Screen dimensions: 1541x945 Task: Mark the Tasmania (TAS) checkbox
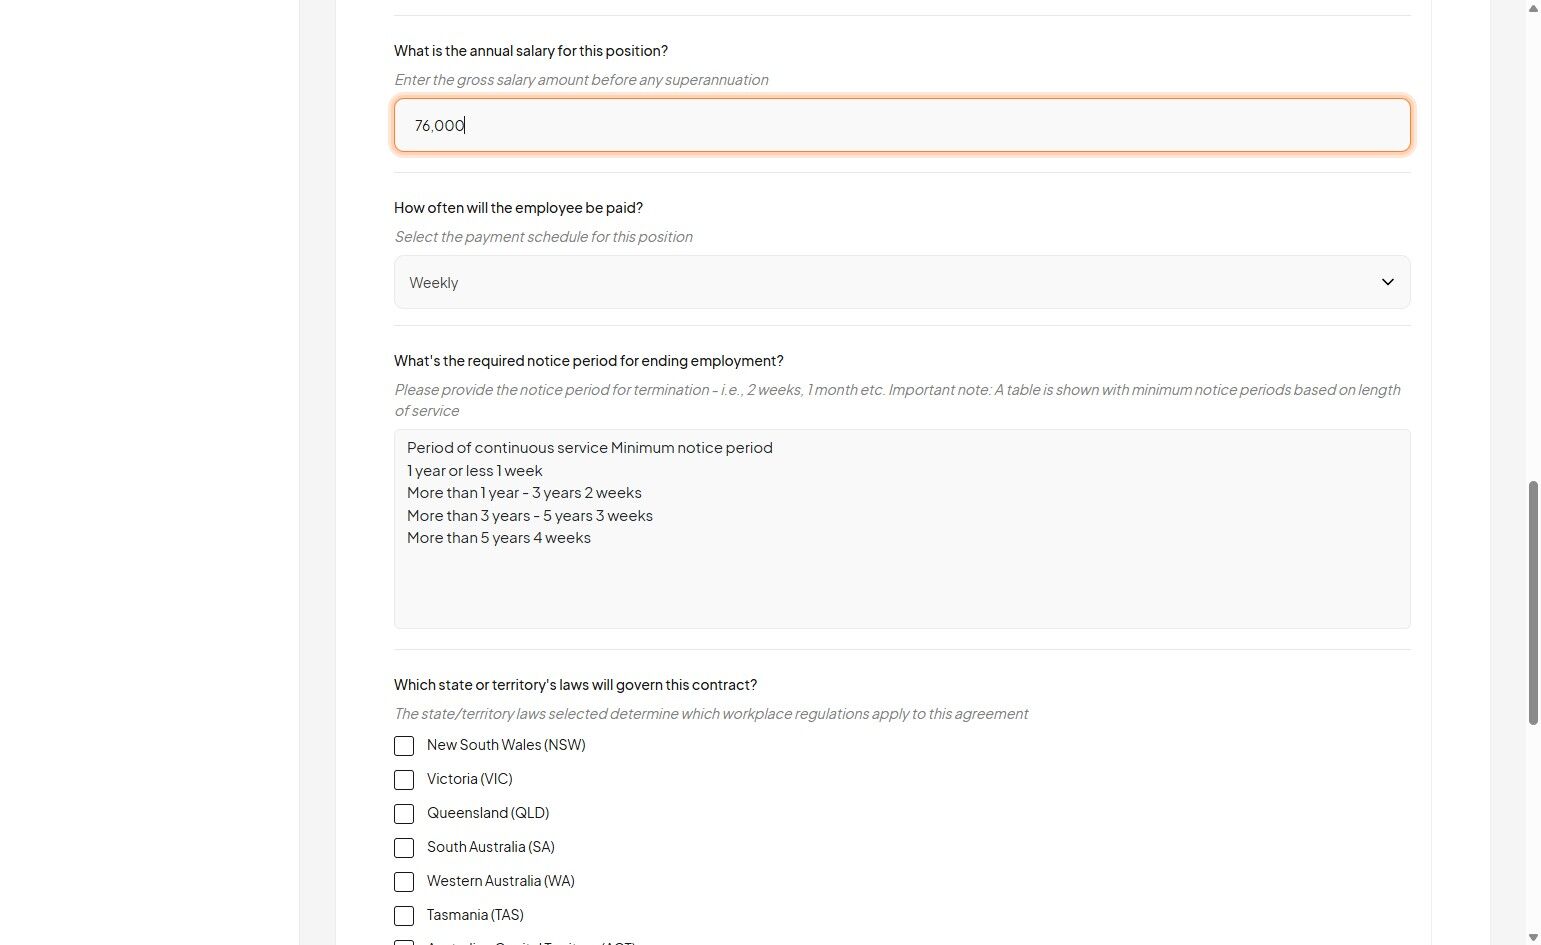pyautogui.click(x=404, y=916)
